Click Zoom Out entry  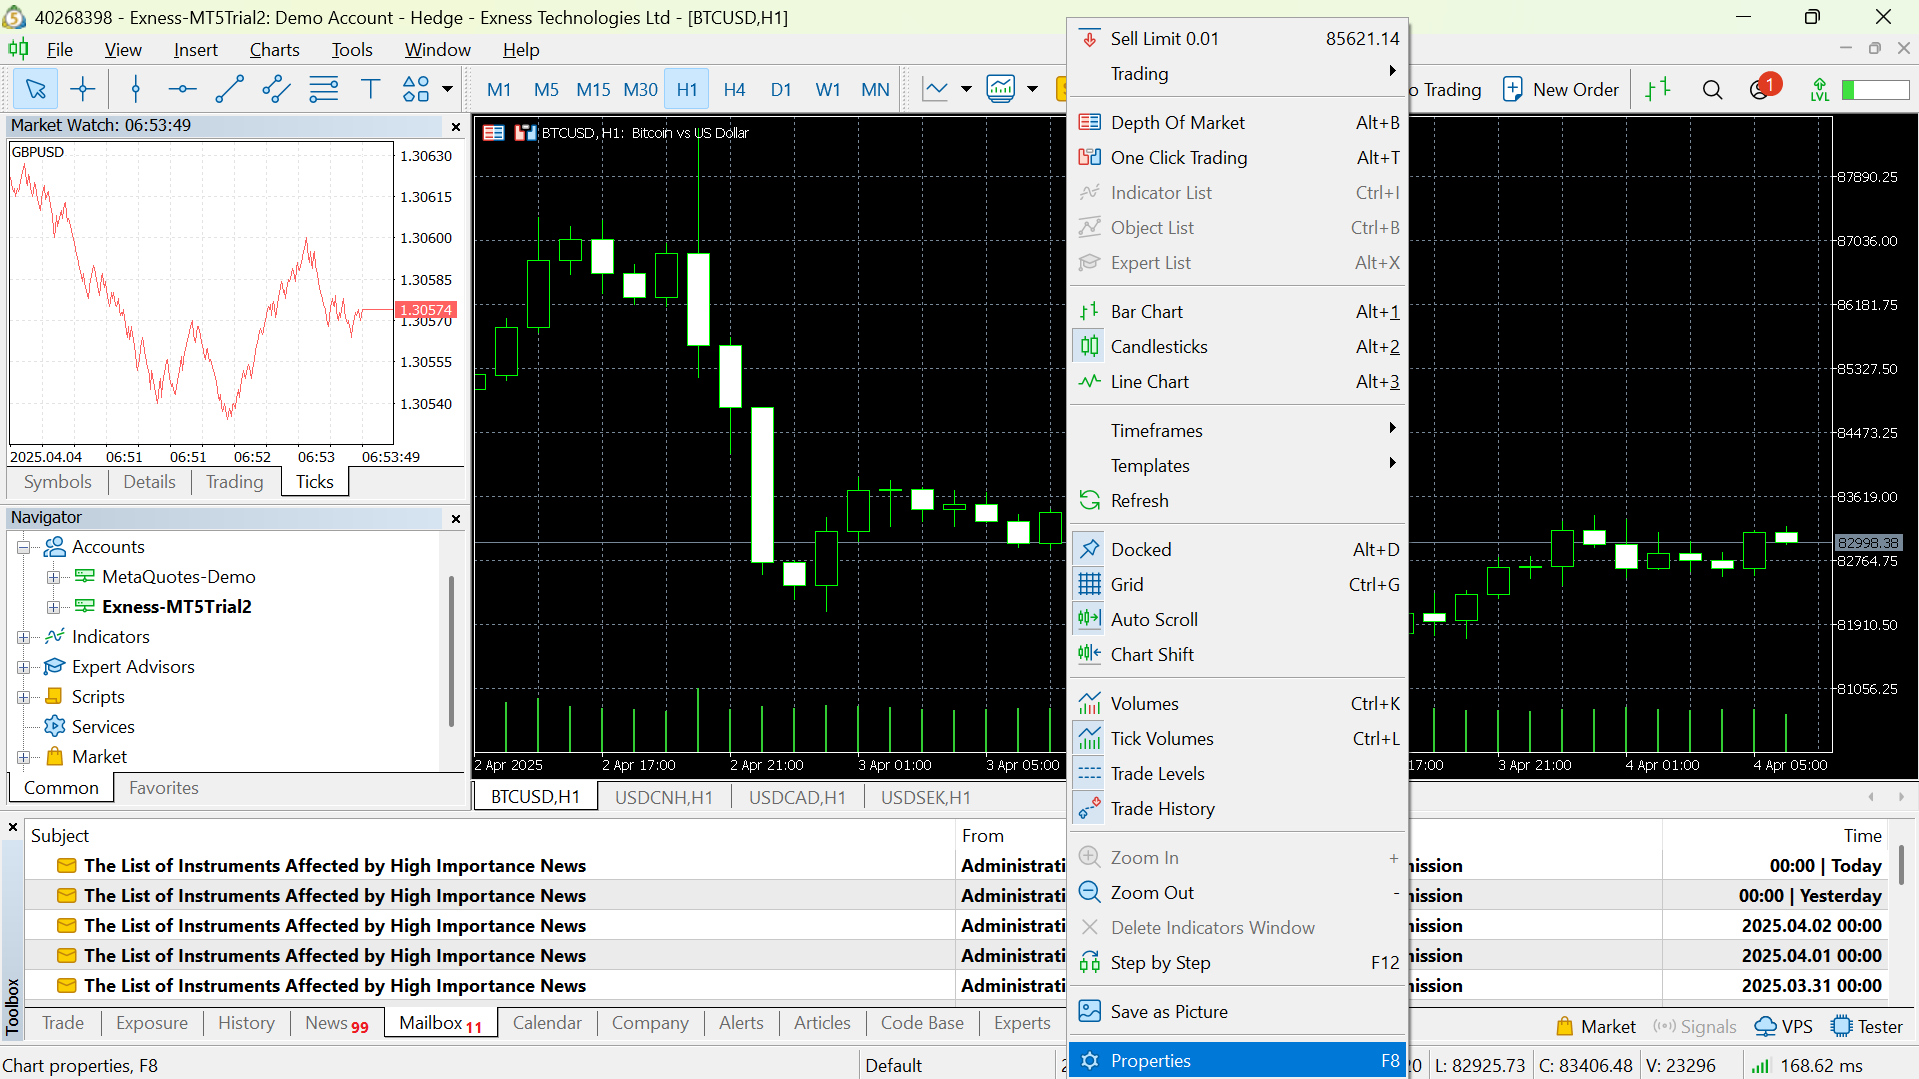1238,892
